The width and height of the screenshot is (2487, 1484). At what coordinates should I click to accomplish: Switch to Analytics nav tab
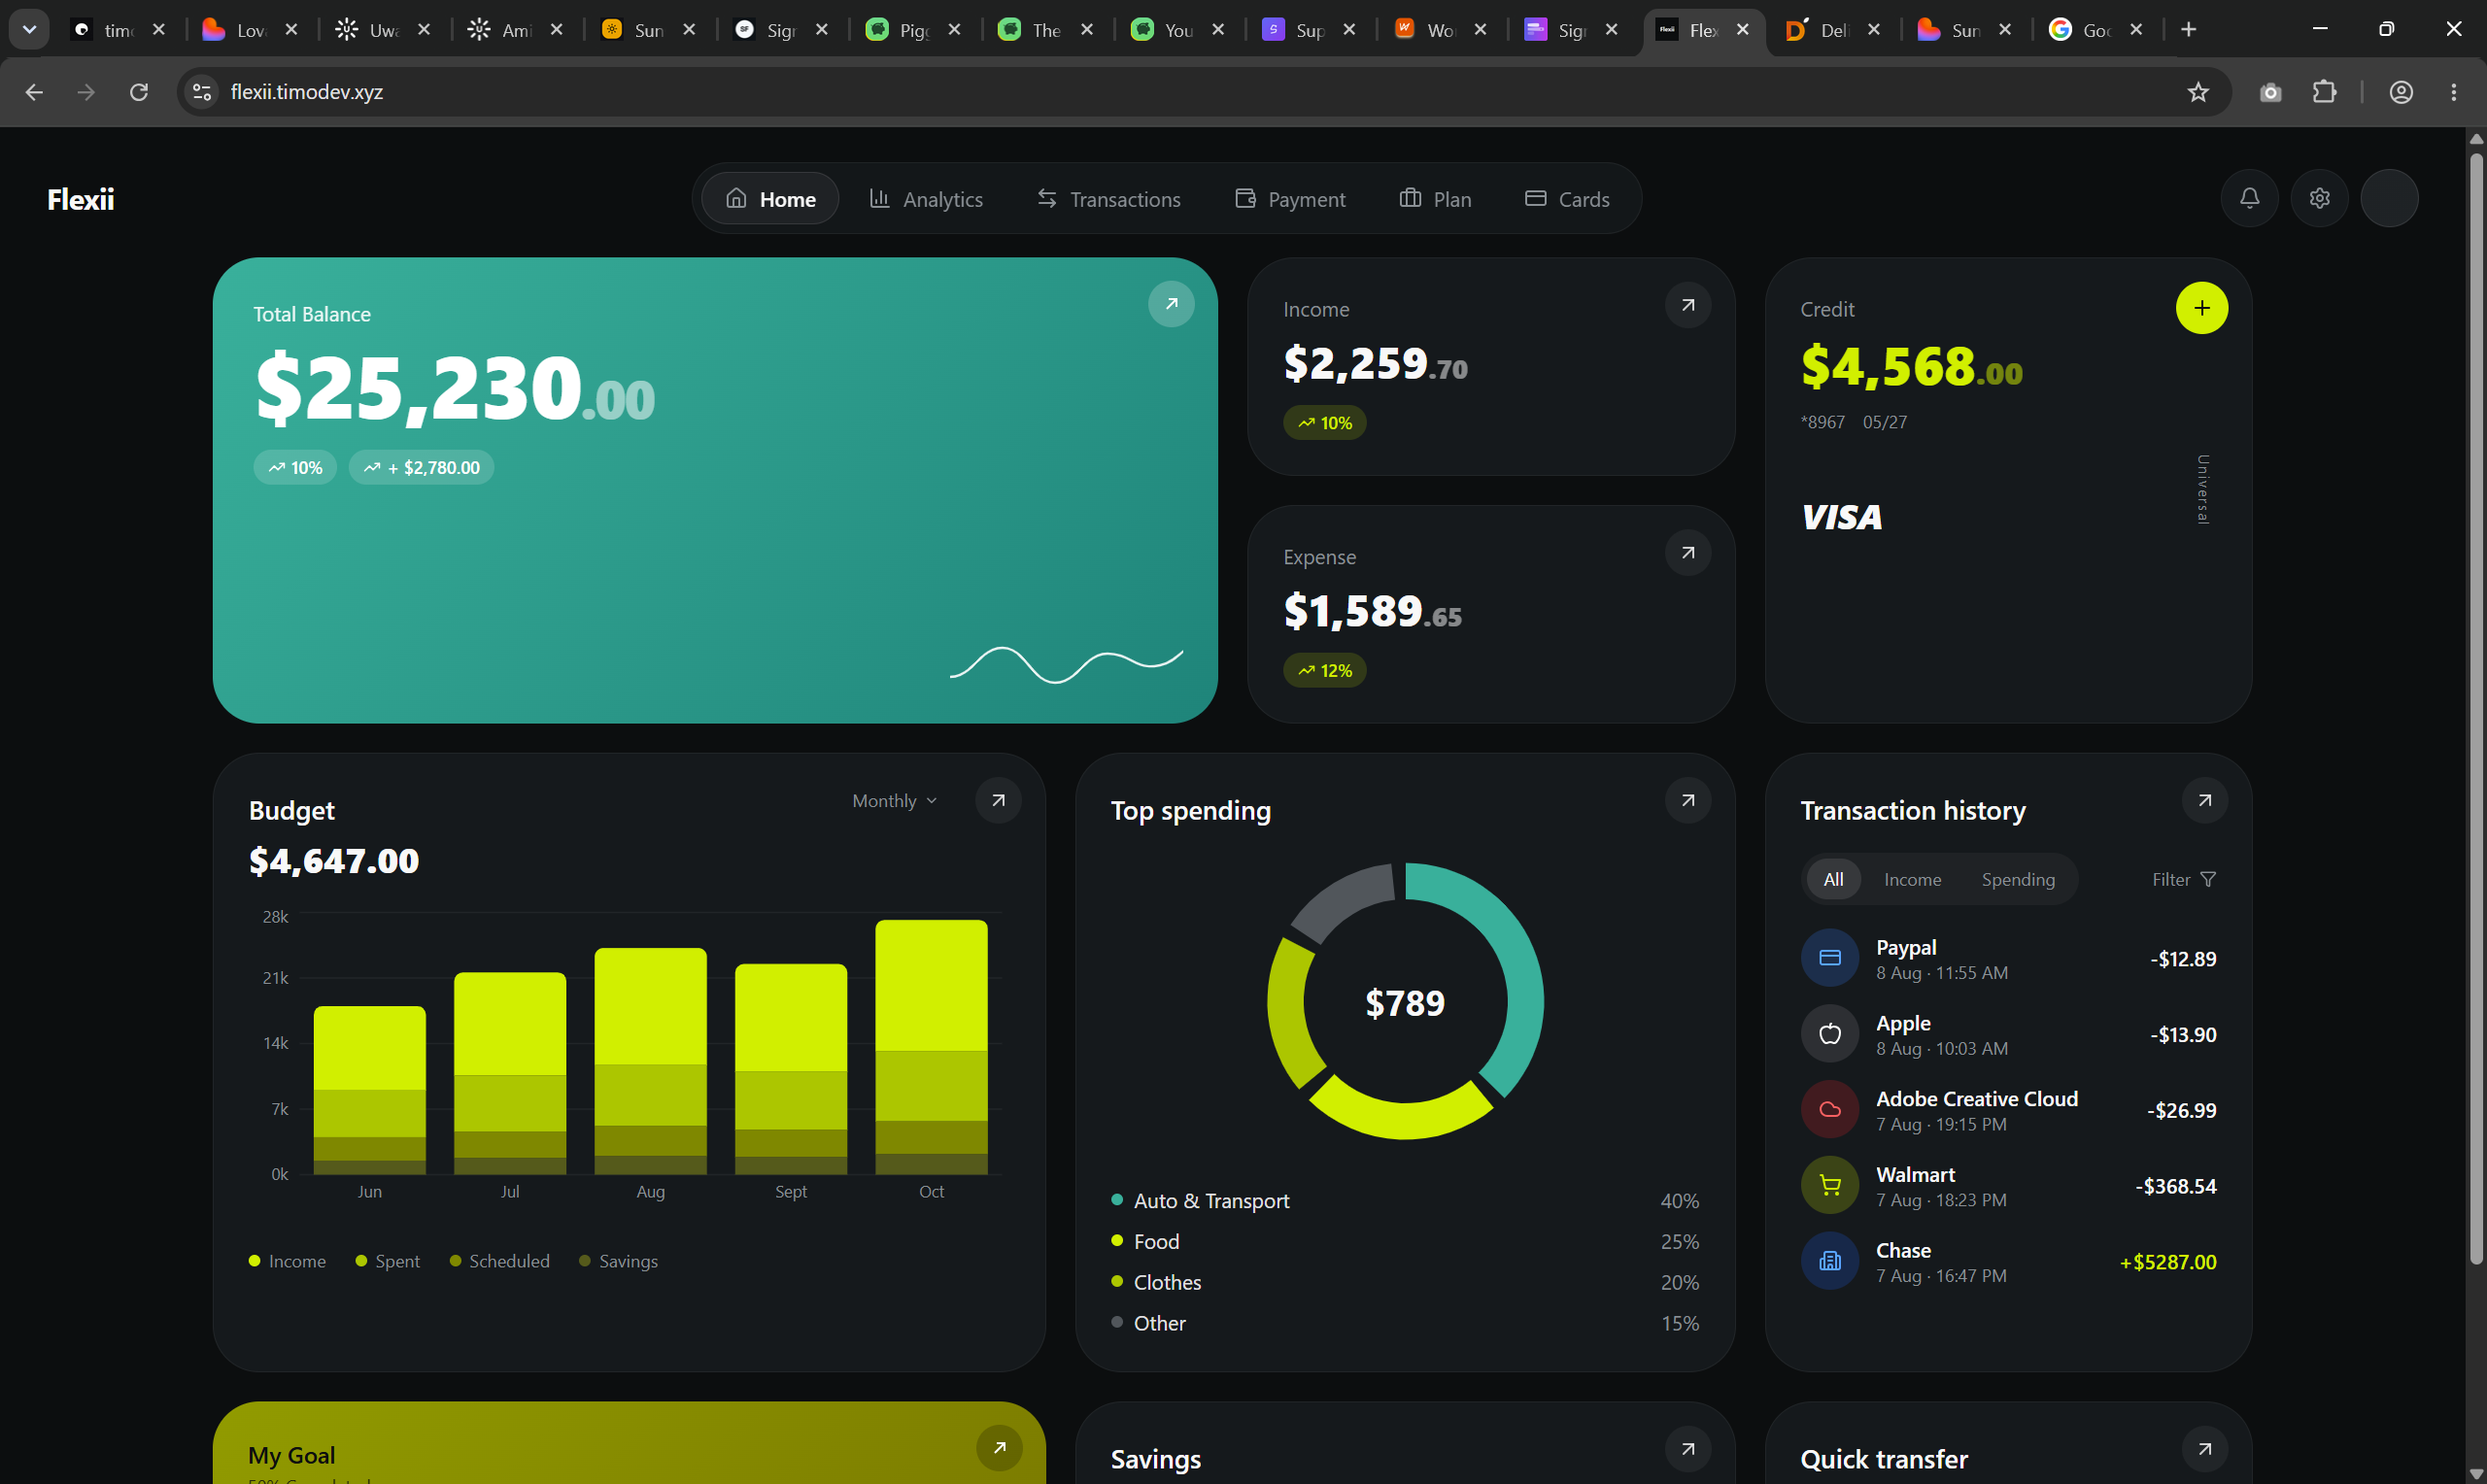[x=926, y=199]
